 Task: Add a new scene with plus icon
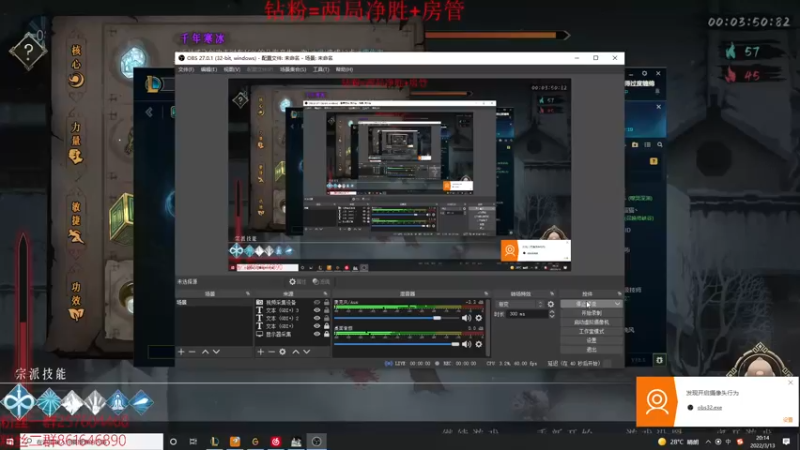pos(181,352)
